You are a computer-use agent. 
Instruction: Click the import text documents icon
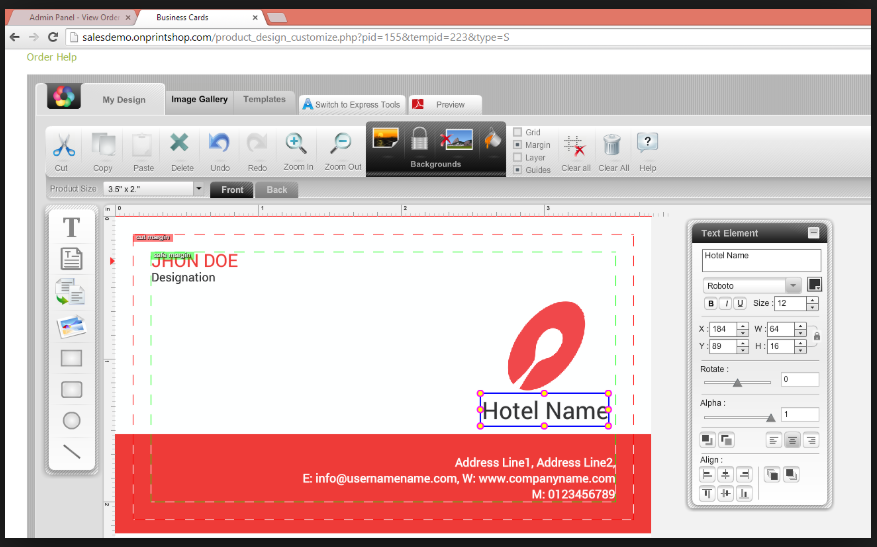click(70, 292)
